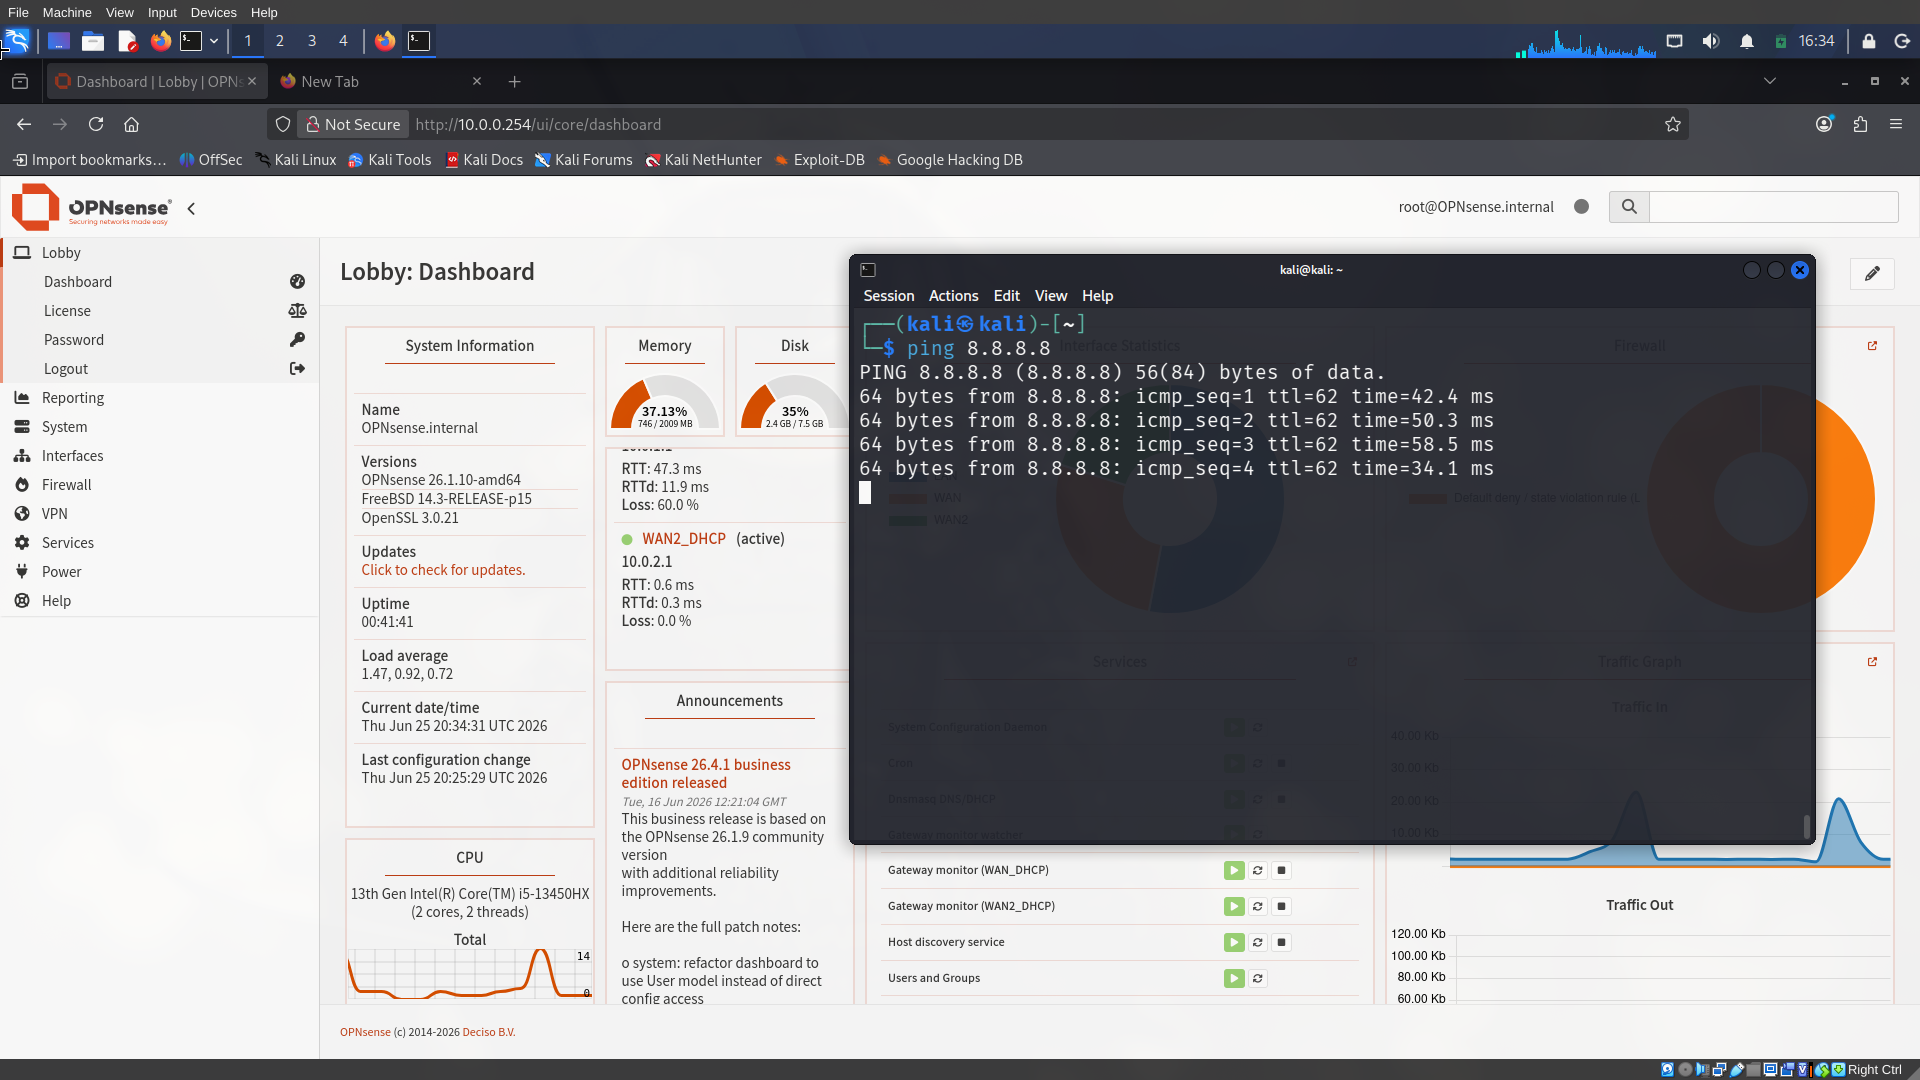This screenshot has height=1080, width=1920.
Task: Open Kali Docs bookmark
Action: 484,160
